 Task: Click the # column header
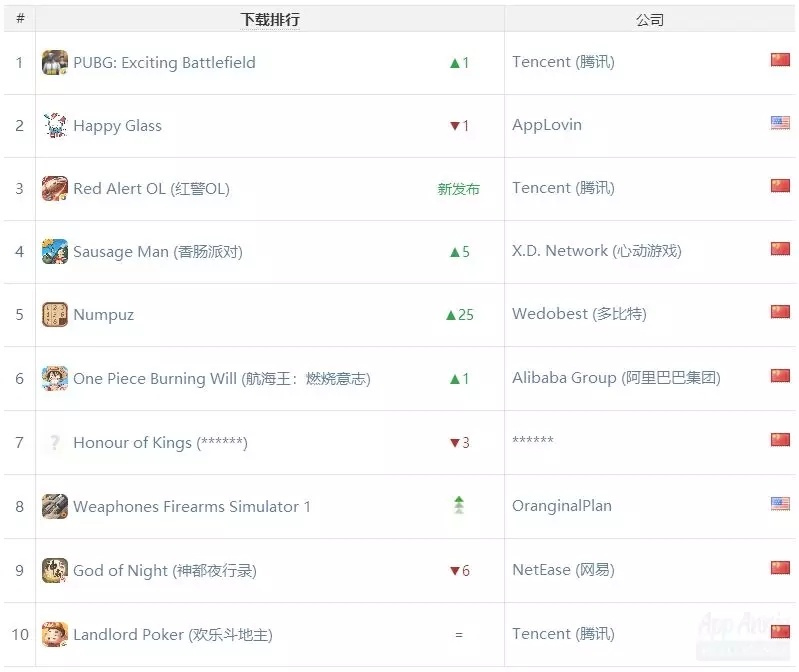pos(20,19)
